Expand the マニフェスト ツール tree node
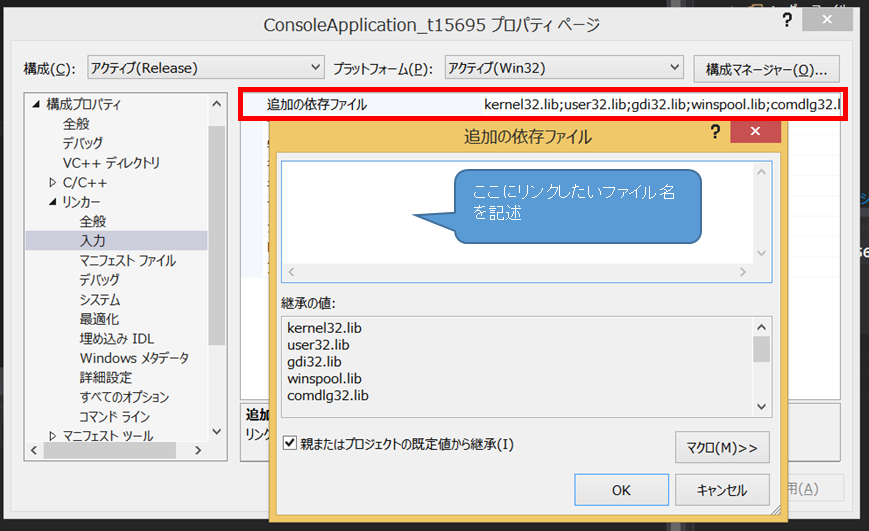Image resolution: width=869 pixels, height=531 pixels. click(53, 436)
